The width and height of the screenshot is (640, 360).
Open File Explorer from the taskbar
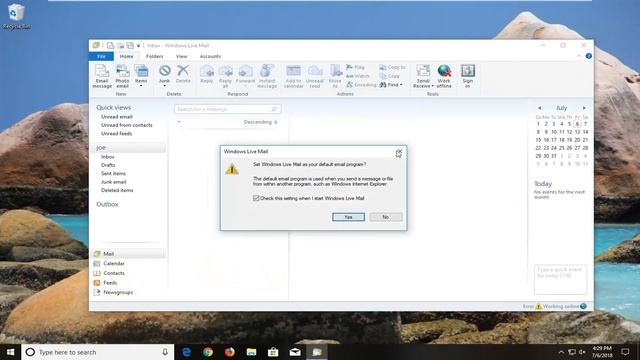251,352
